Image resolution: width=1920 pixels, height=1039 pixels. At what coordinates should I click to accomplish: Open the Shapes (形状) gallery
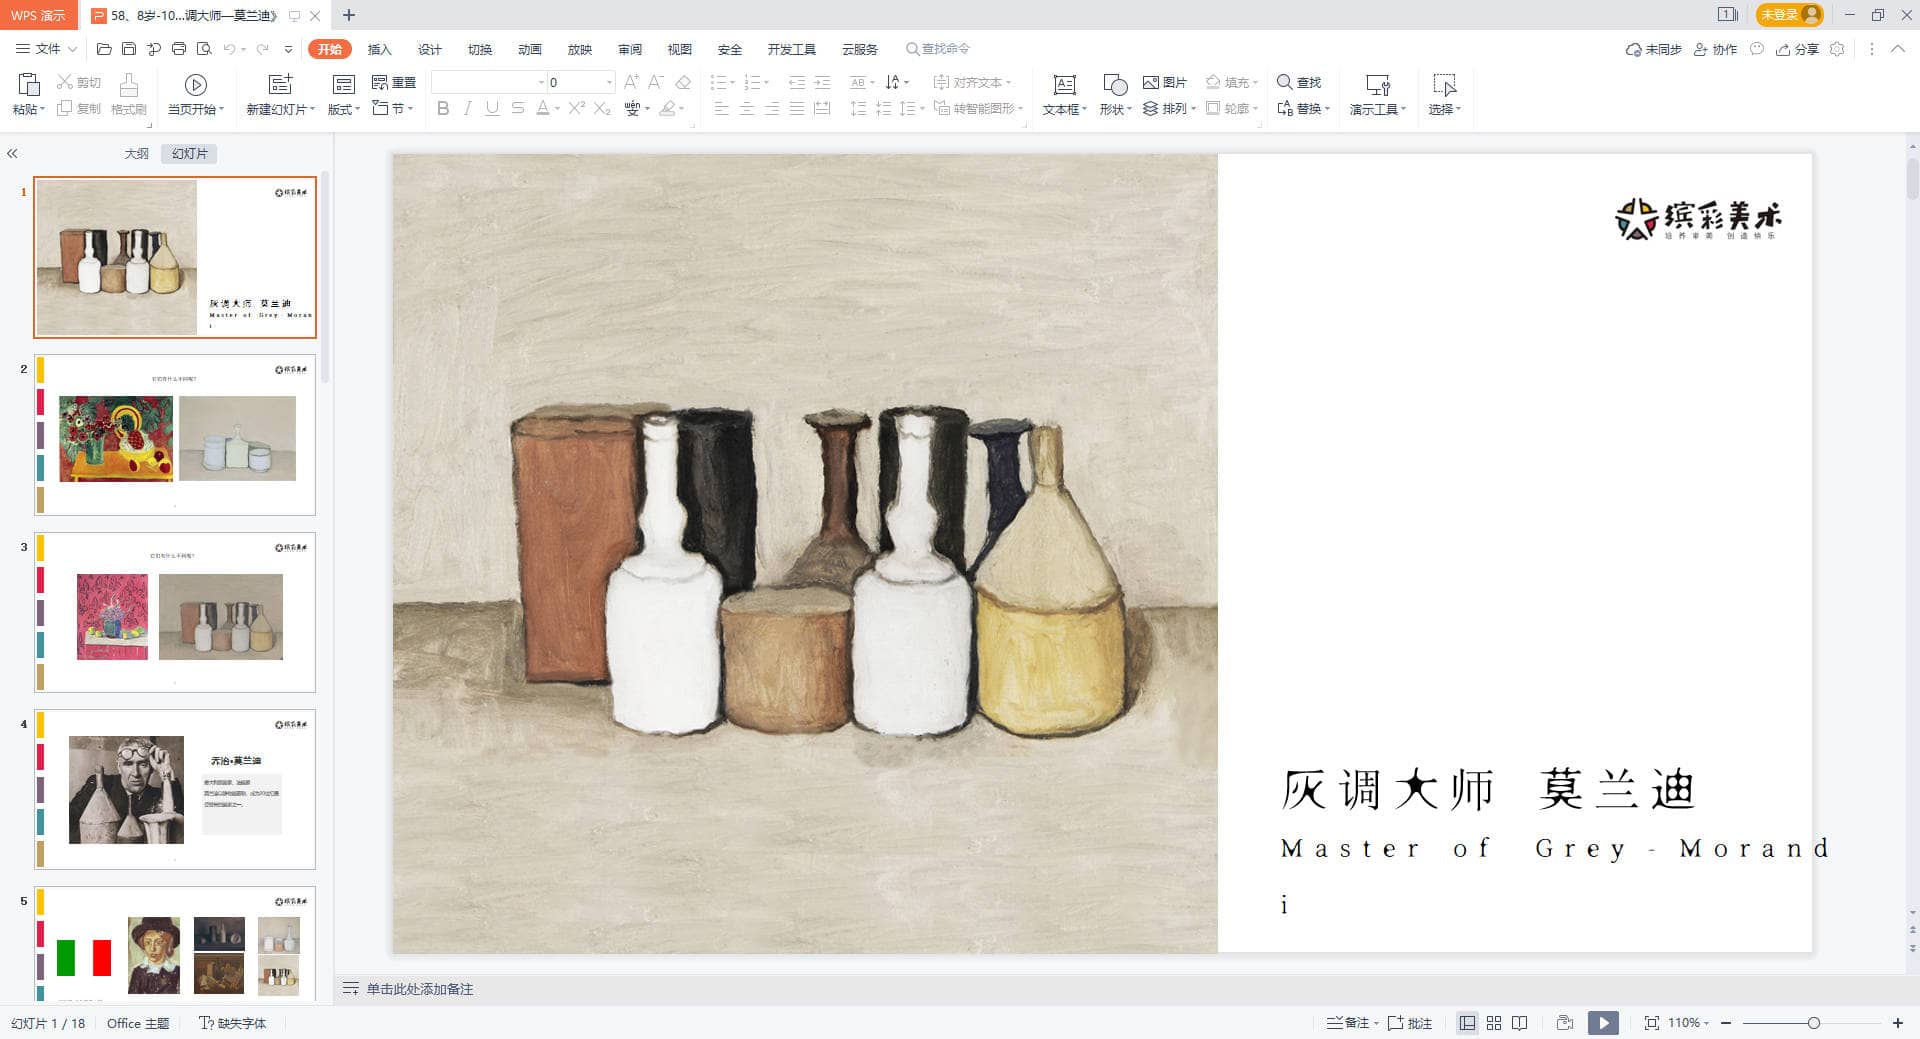(1115, 95)
